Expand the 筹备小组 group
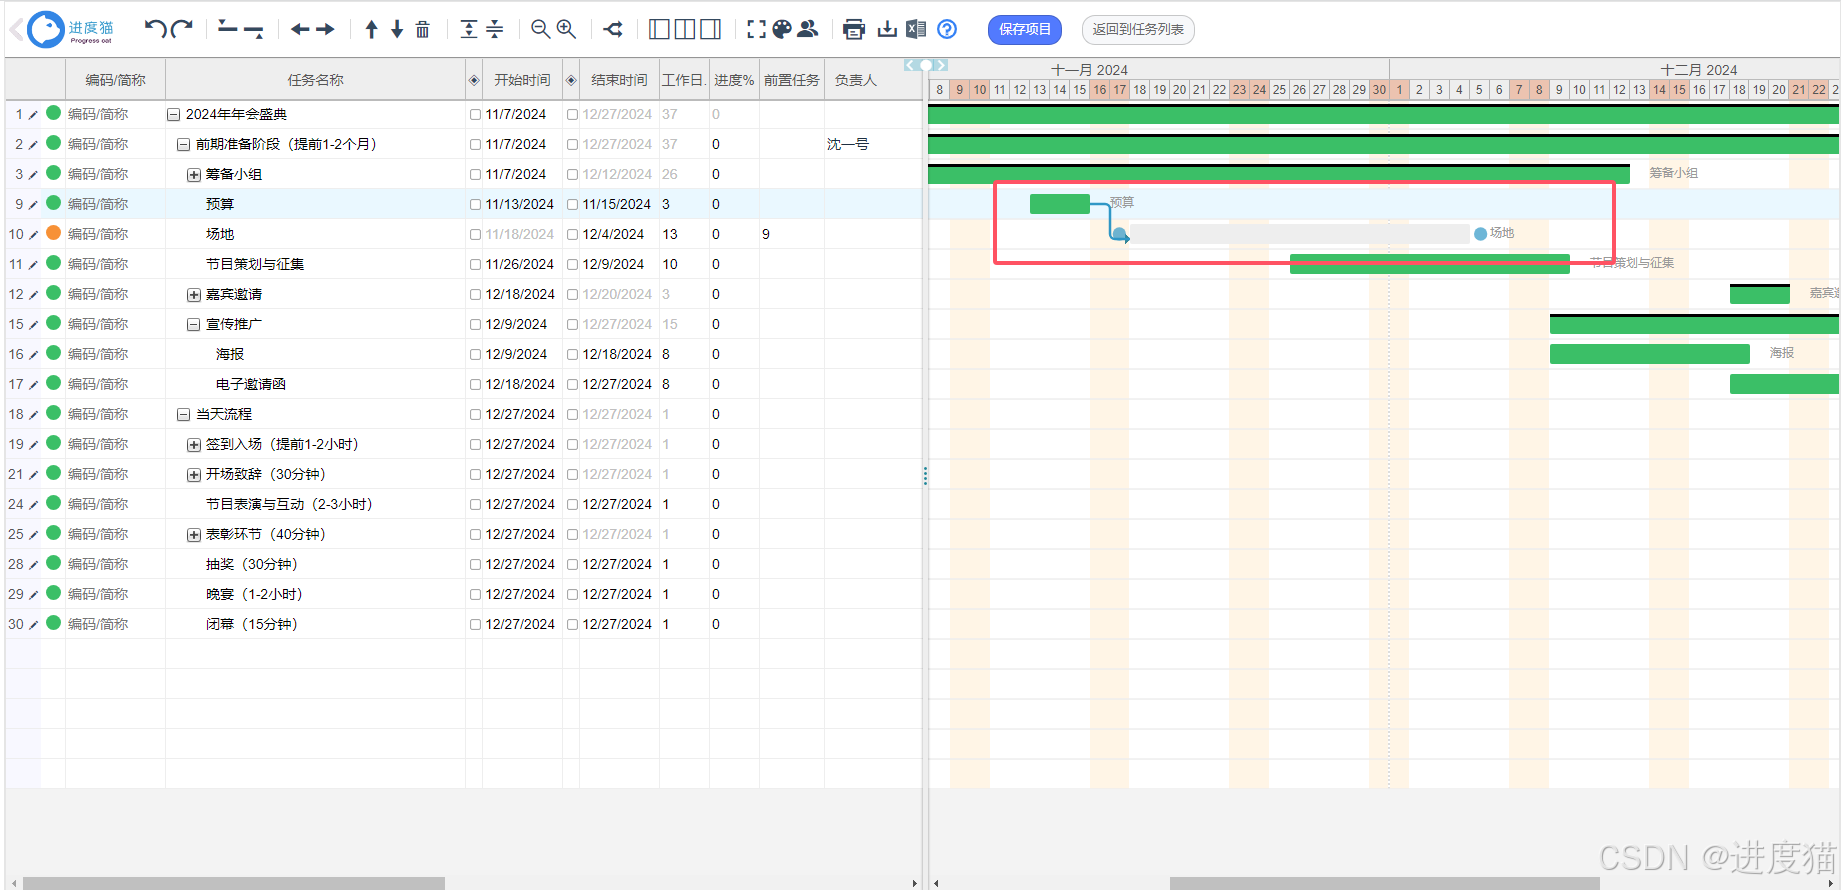Viewport: 1841px width, 890px height. click(194, 174)
